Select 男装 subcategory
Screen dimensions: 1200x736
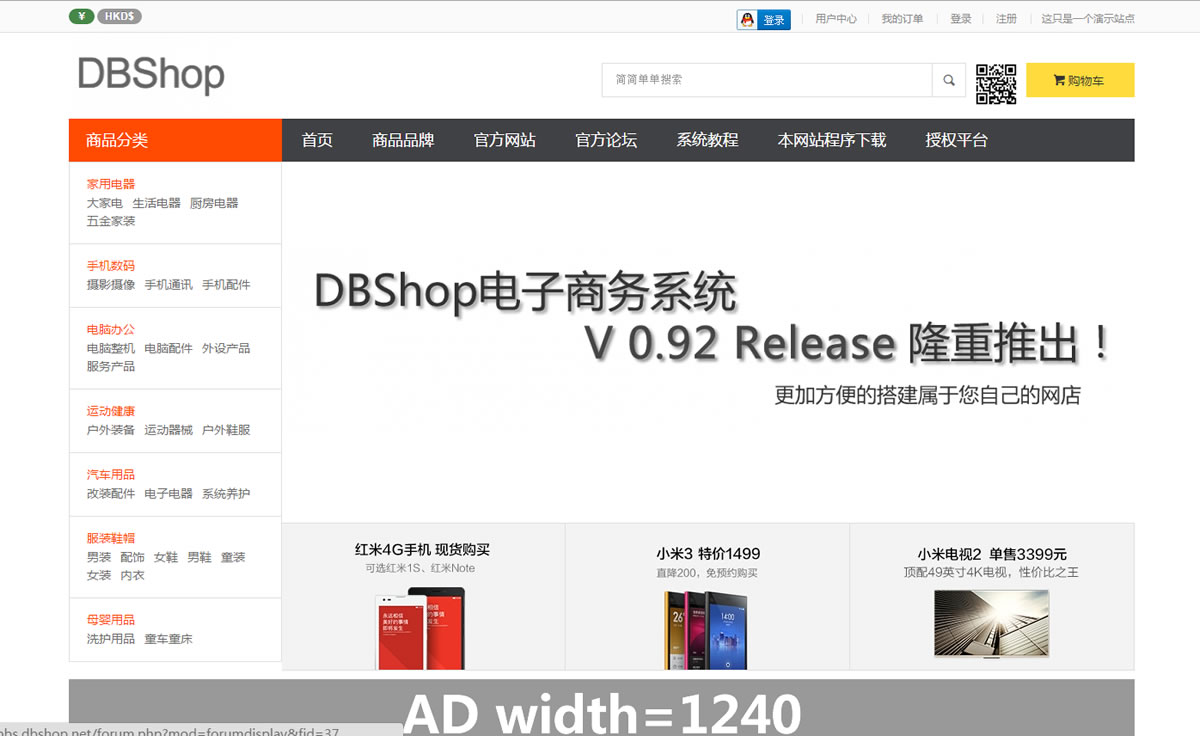[99, 557]
